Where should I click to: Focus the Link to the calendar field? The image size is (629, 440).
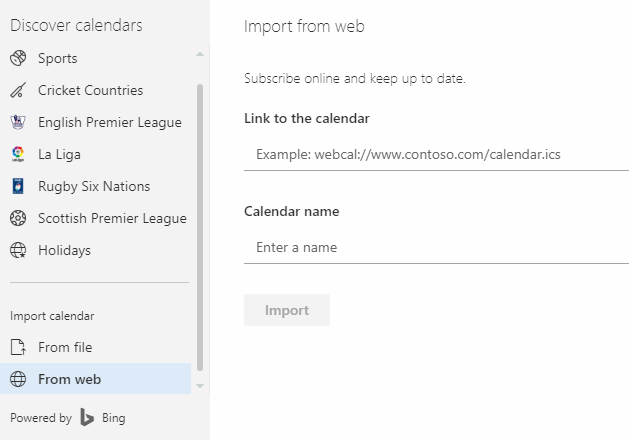pyautogui.click(x=436, y=155)
